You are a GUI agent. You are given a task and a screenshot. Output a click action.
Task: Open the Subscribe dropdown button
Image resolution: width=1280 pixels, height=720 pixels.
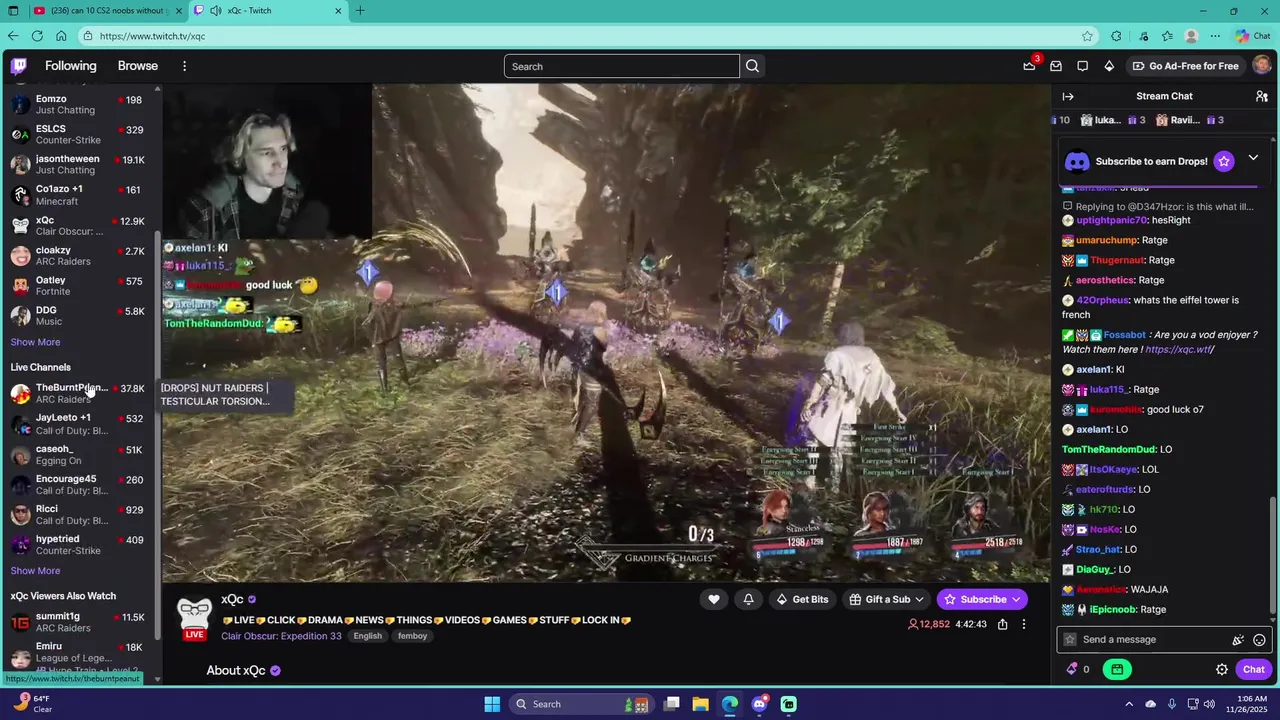982,599
